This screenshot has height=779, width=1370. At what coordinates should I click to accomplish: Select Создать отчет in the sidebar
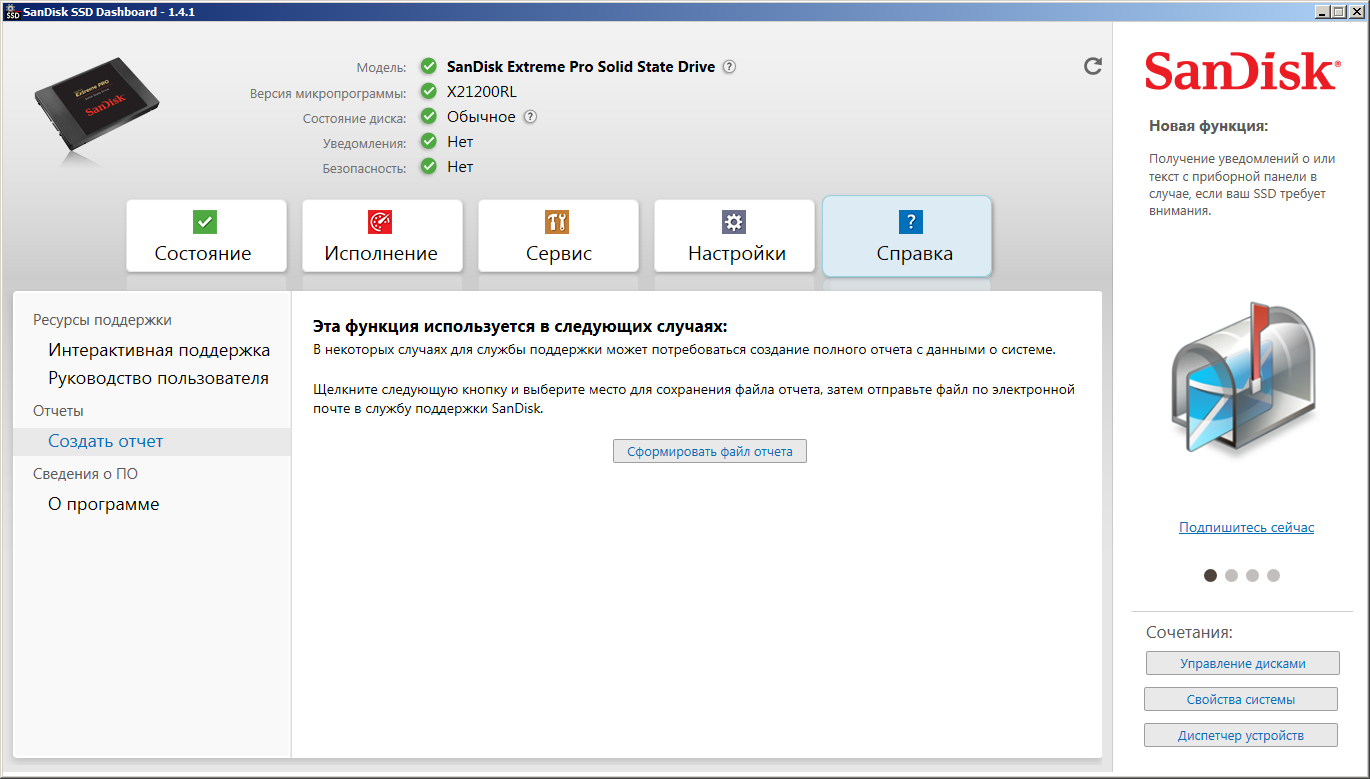point(152,442)
